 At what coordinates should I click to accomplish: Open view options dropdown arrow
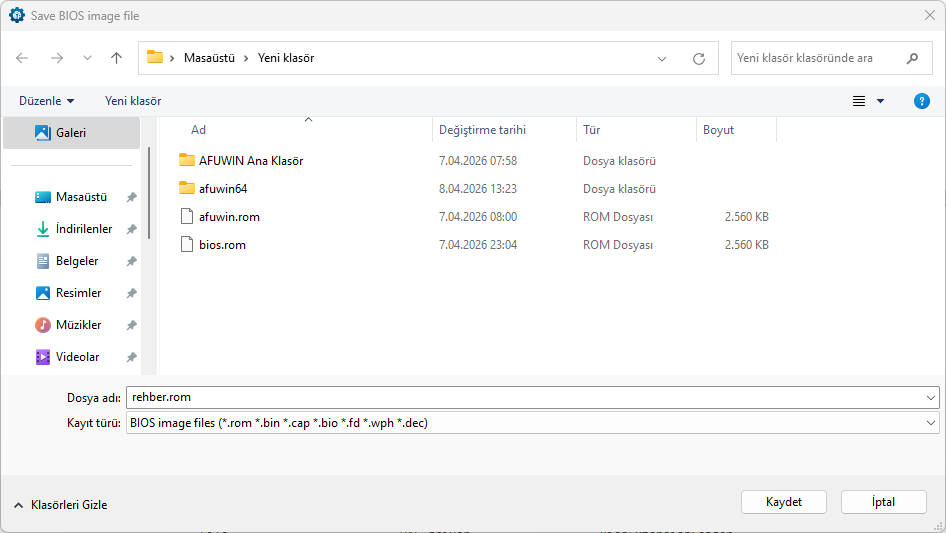point(880,101)
